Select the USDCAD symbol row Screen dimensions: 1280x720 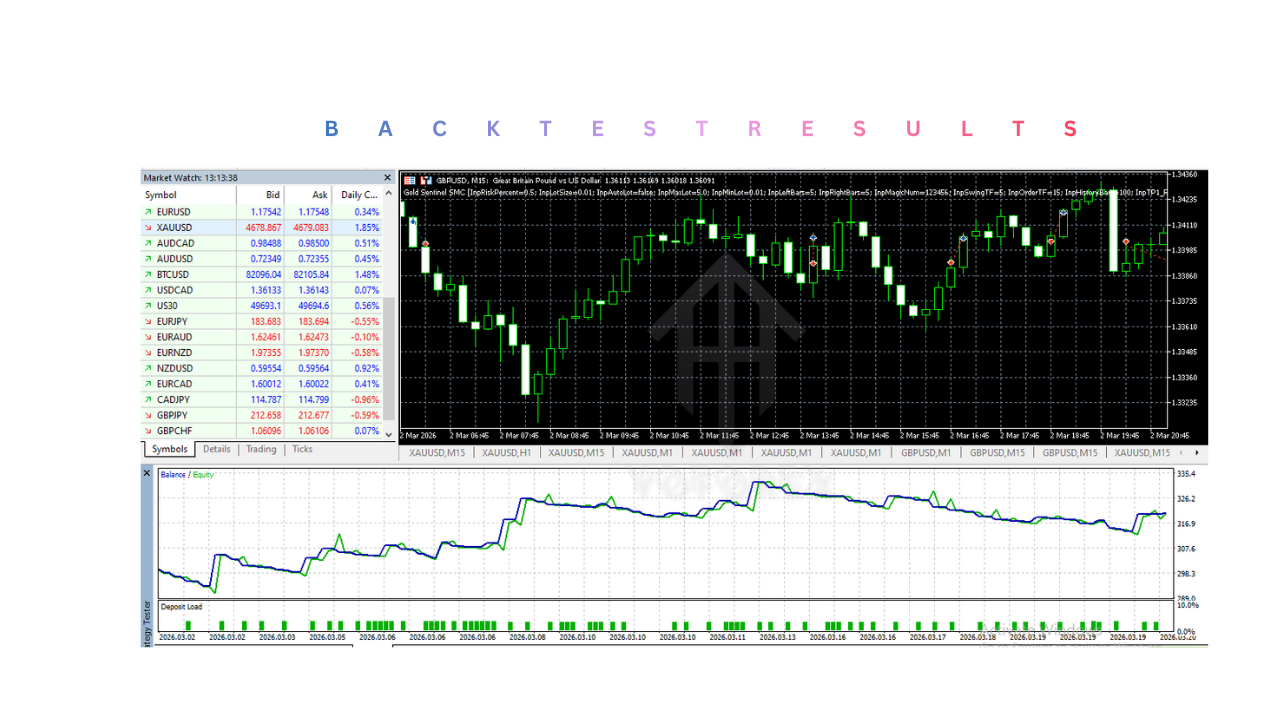(x=262, y=290)
